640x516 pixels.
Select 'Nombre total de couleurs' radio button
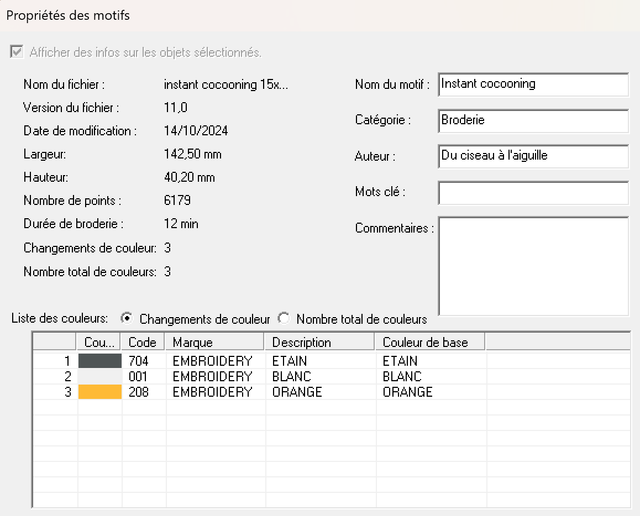284,319
